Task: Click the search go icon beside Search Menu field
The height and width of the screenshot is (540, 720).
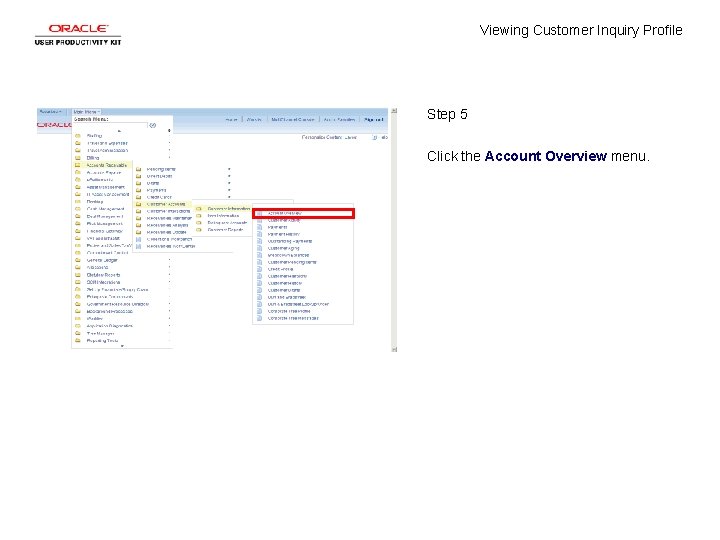Action: (153, 125)
